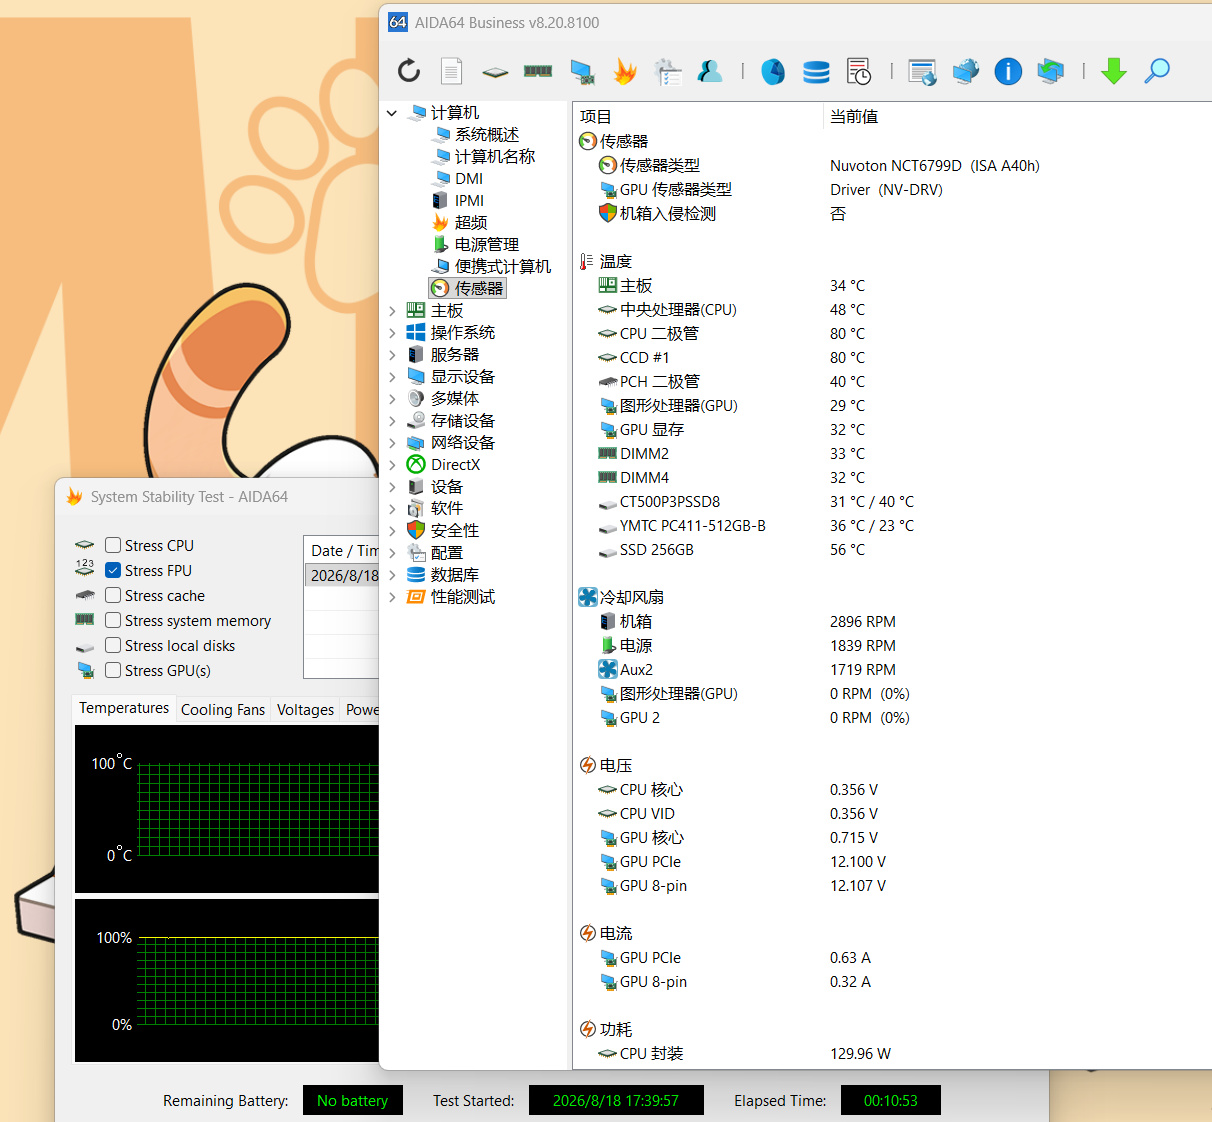
Task: Open the preferences checklist gear icon
Action: (x=668, y=71)
